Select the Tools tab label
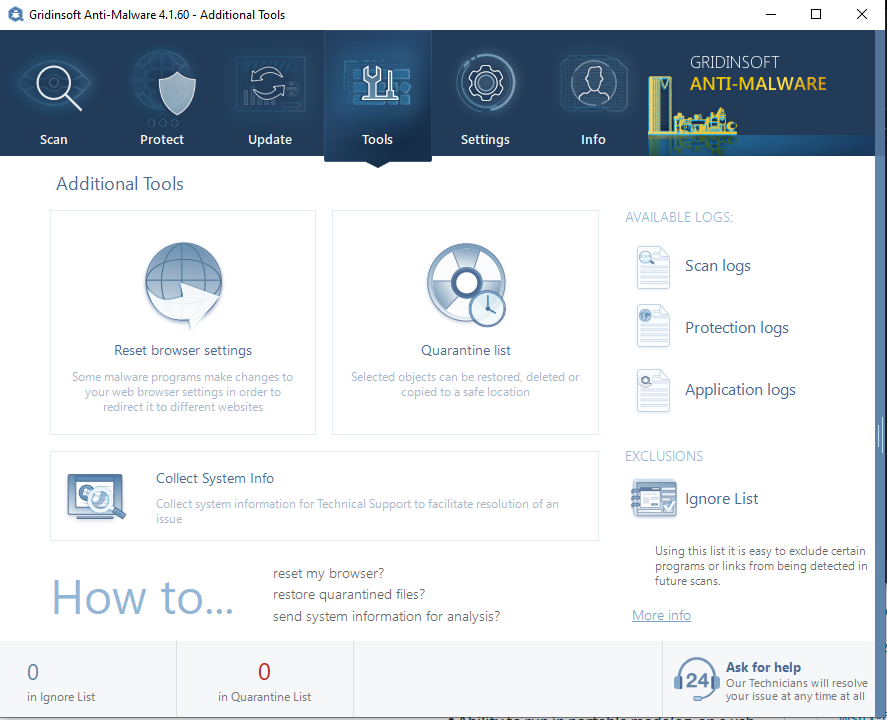Image resolution: width=887 pixels, height=720 pixels. click(377, 140)
